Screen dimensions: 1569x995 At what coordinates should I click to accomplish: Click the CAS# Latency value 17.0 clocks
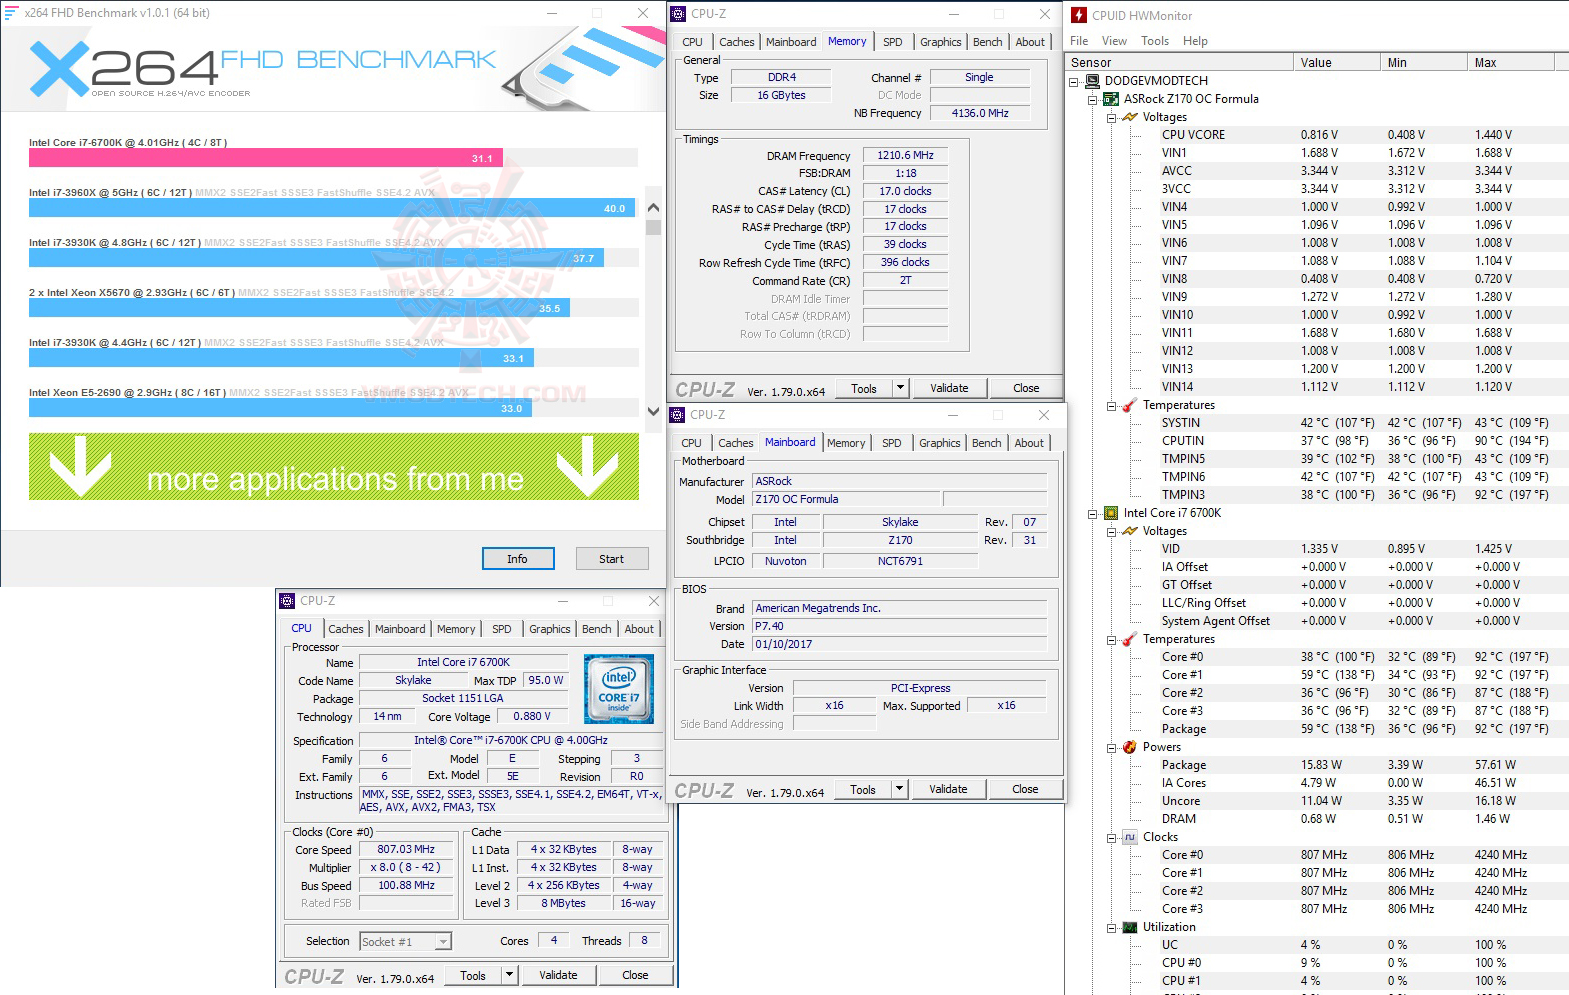[x=905, y=191]
